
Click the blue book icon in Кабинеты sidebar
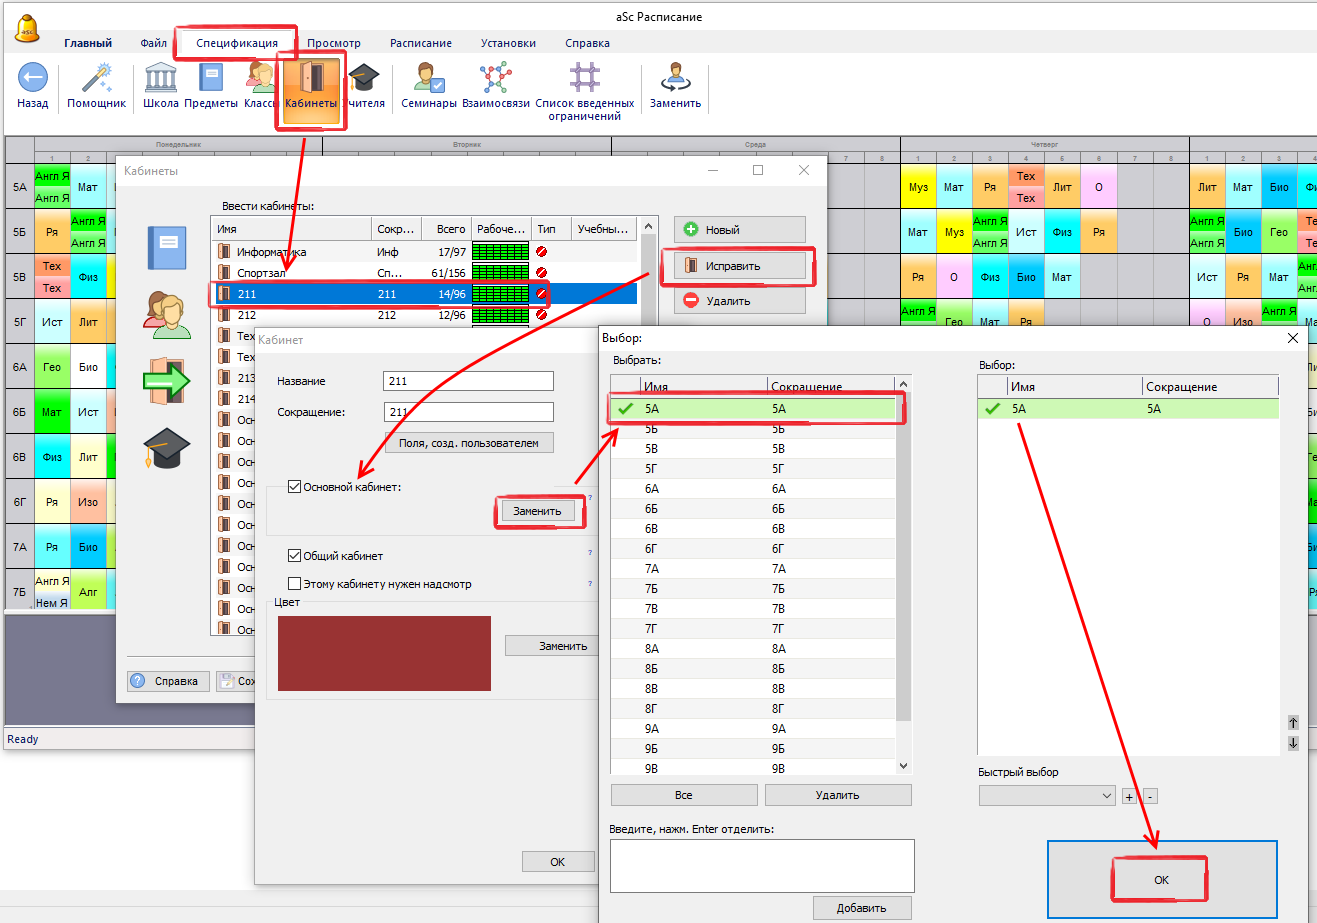pyautogui.click(x=167, y=247)
